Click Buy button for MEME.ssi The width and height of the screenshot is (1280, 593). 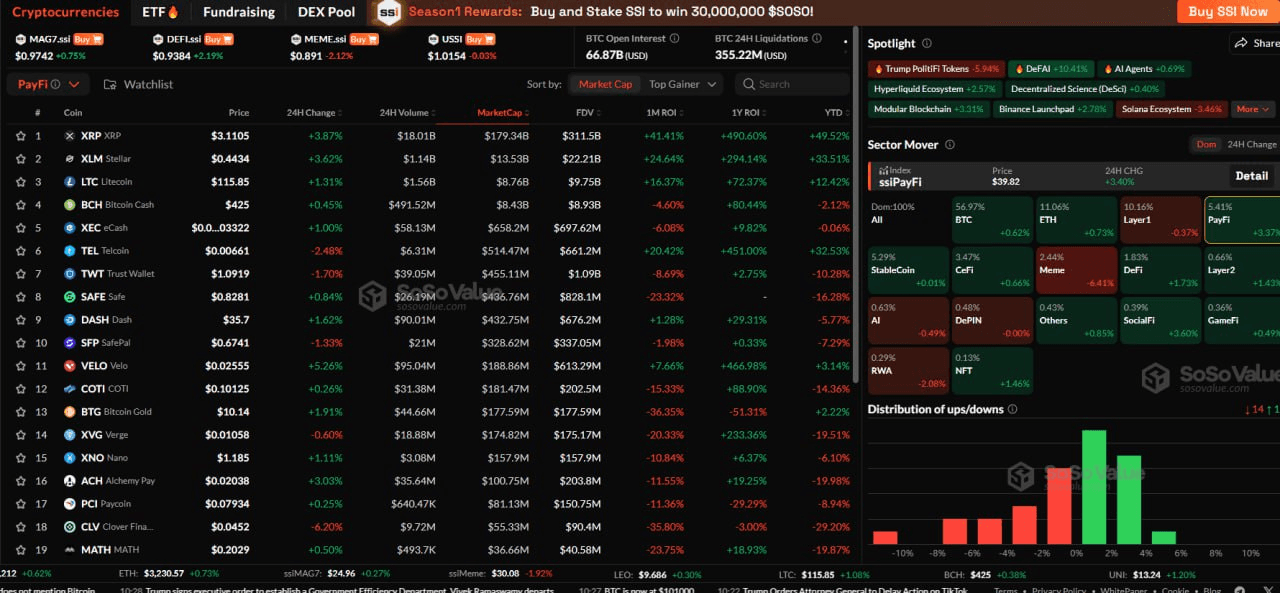click(366, 39)
